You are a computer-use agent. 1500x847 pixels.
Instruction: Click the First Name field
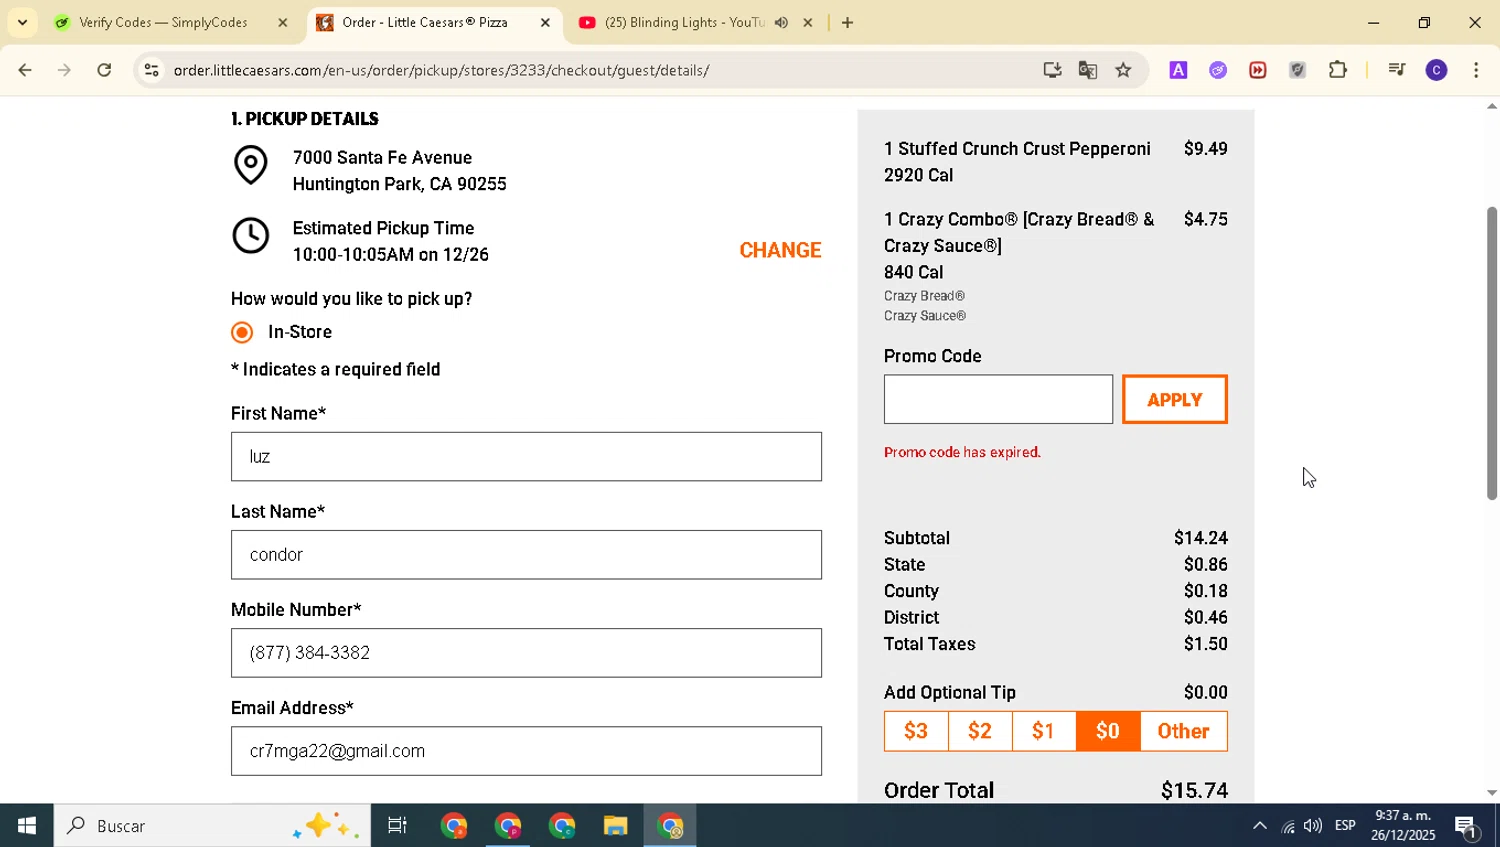pos(526,456)
